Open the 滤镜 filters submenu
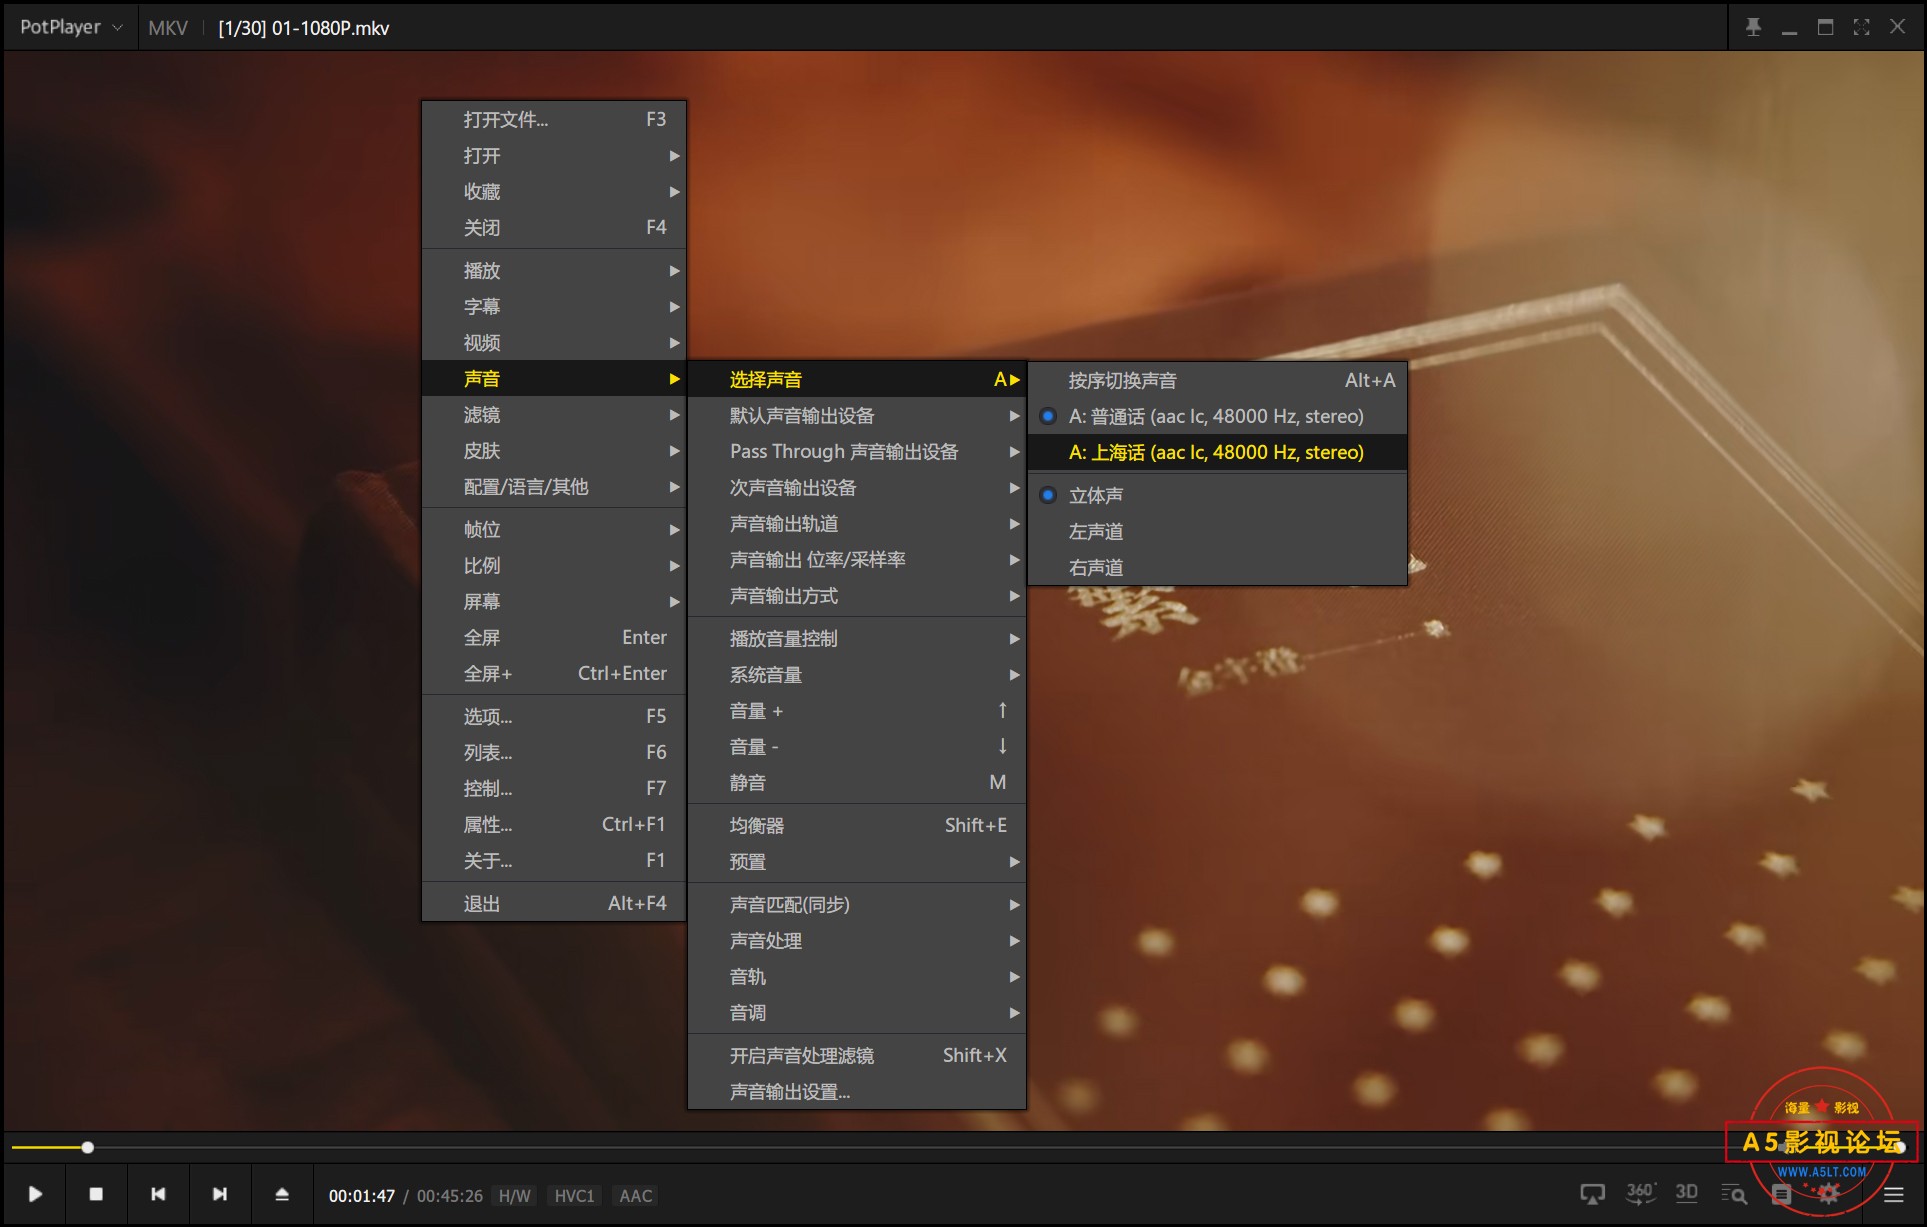This screenshot has width=1927, height=1227. pyautogui.click(x=554, y=414)
